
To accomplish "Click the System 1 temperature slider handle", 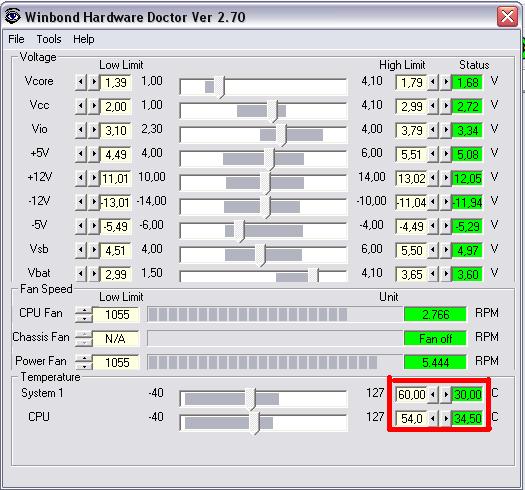I will (250, 399).
